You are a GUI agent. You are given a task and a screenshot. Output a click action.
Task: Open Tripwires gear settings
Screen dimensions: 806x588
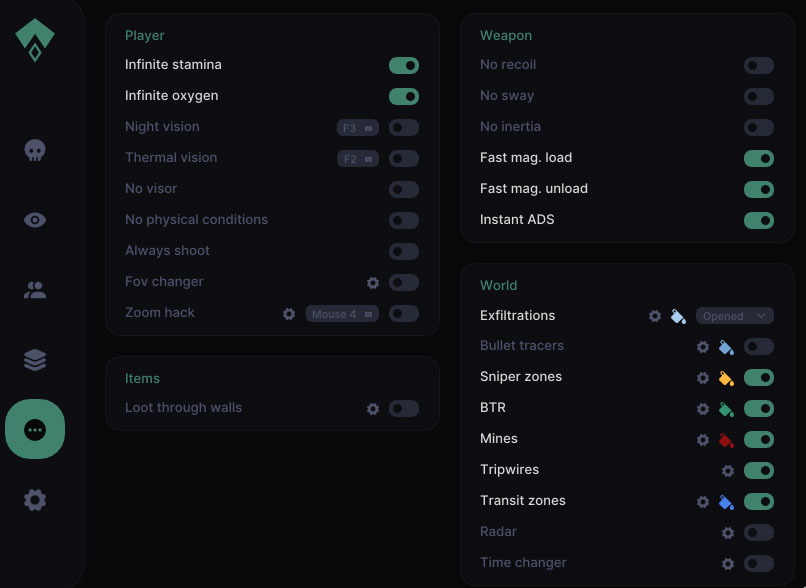tap(728, 471)
